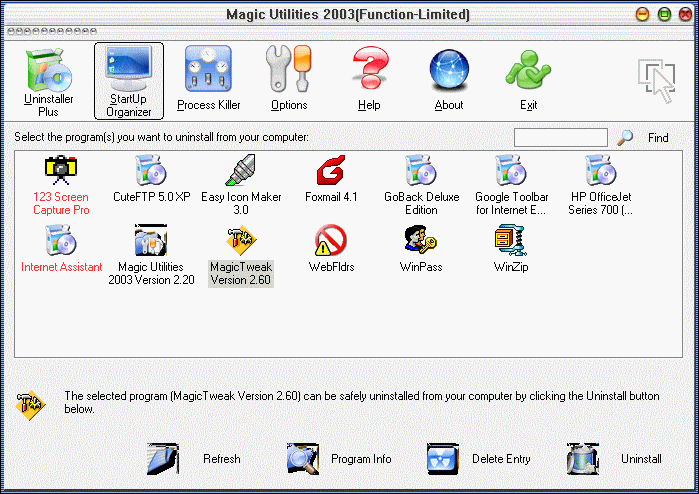Viewport: 699px width, 494px height.
Task: Click the Uninstall label
Action: [641, 459]
